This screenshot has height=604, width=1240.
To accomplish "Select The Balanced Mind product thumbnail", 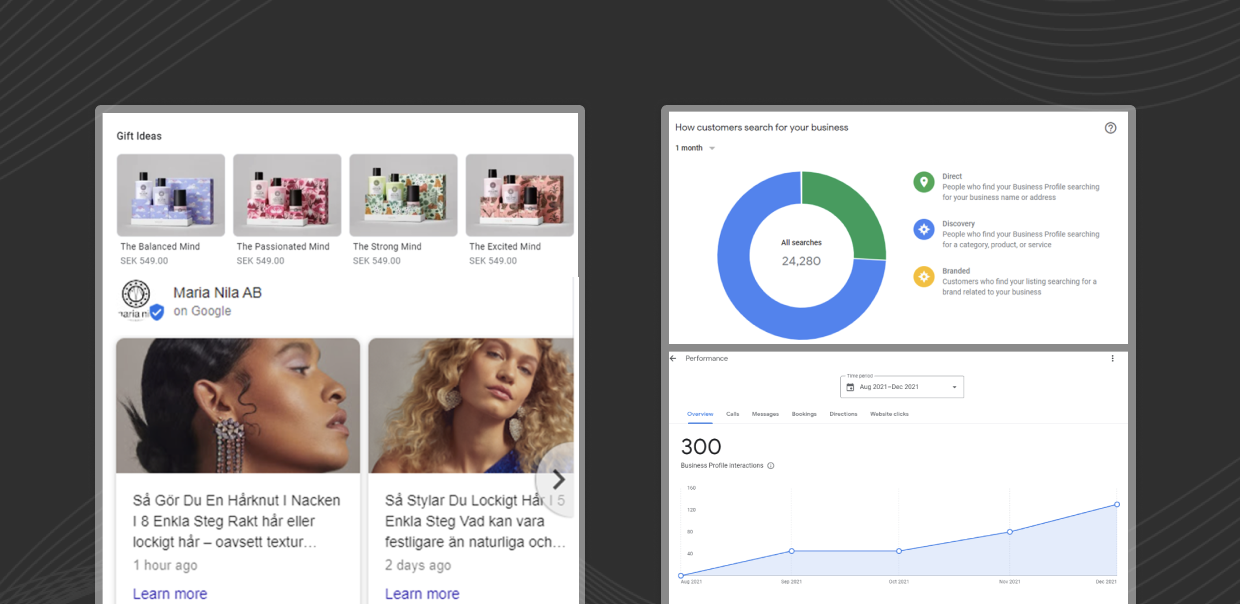I will [x=170, y=195].
